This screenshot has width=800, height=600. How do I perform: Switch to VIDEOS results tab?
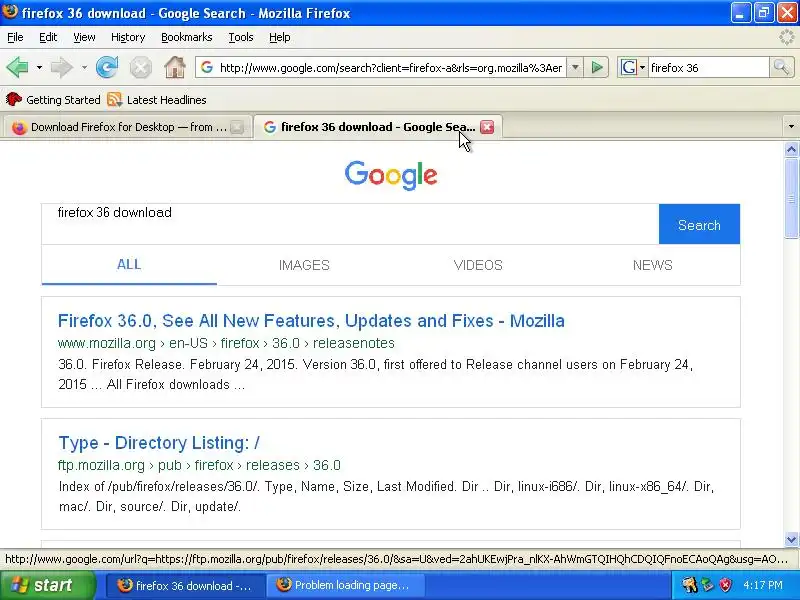pyautogui.click(x=478, y=265)
